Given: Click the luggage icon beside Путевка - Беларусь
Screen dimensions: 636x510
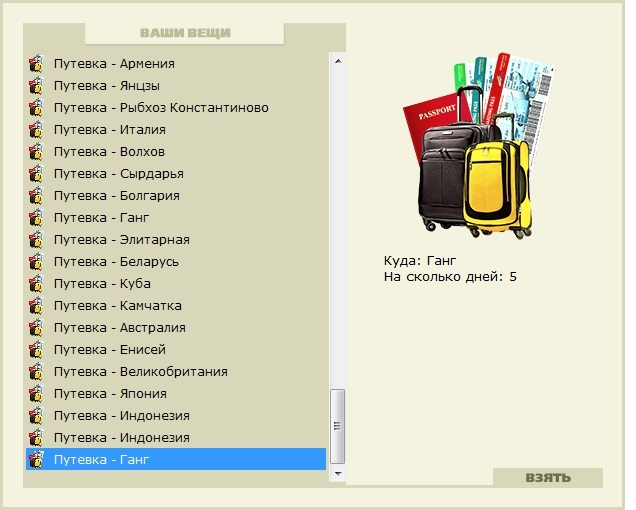Looking at the screenshot, I should click(x=36, y=261).
